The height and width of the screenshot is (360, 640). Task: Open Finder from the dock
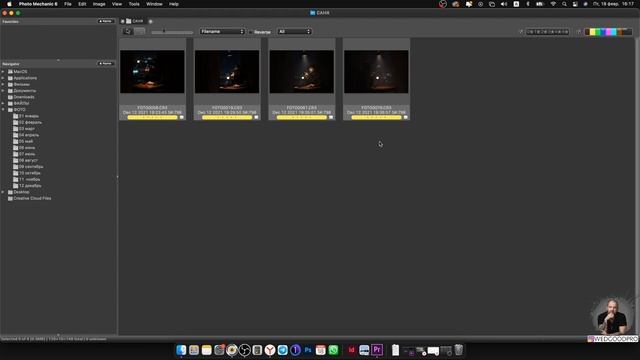[181, 350]
